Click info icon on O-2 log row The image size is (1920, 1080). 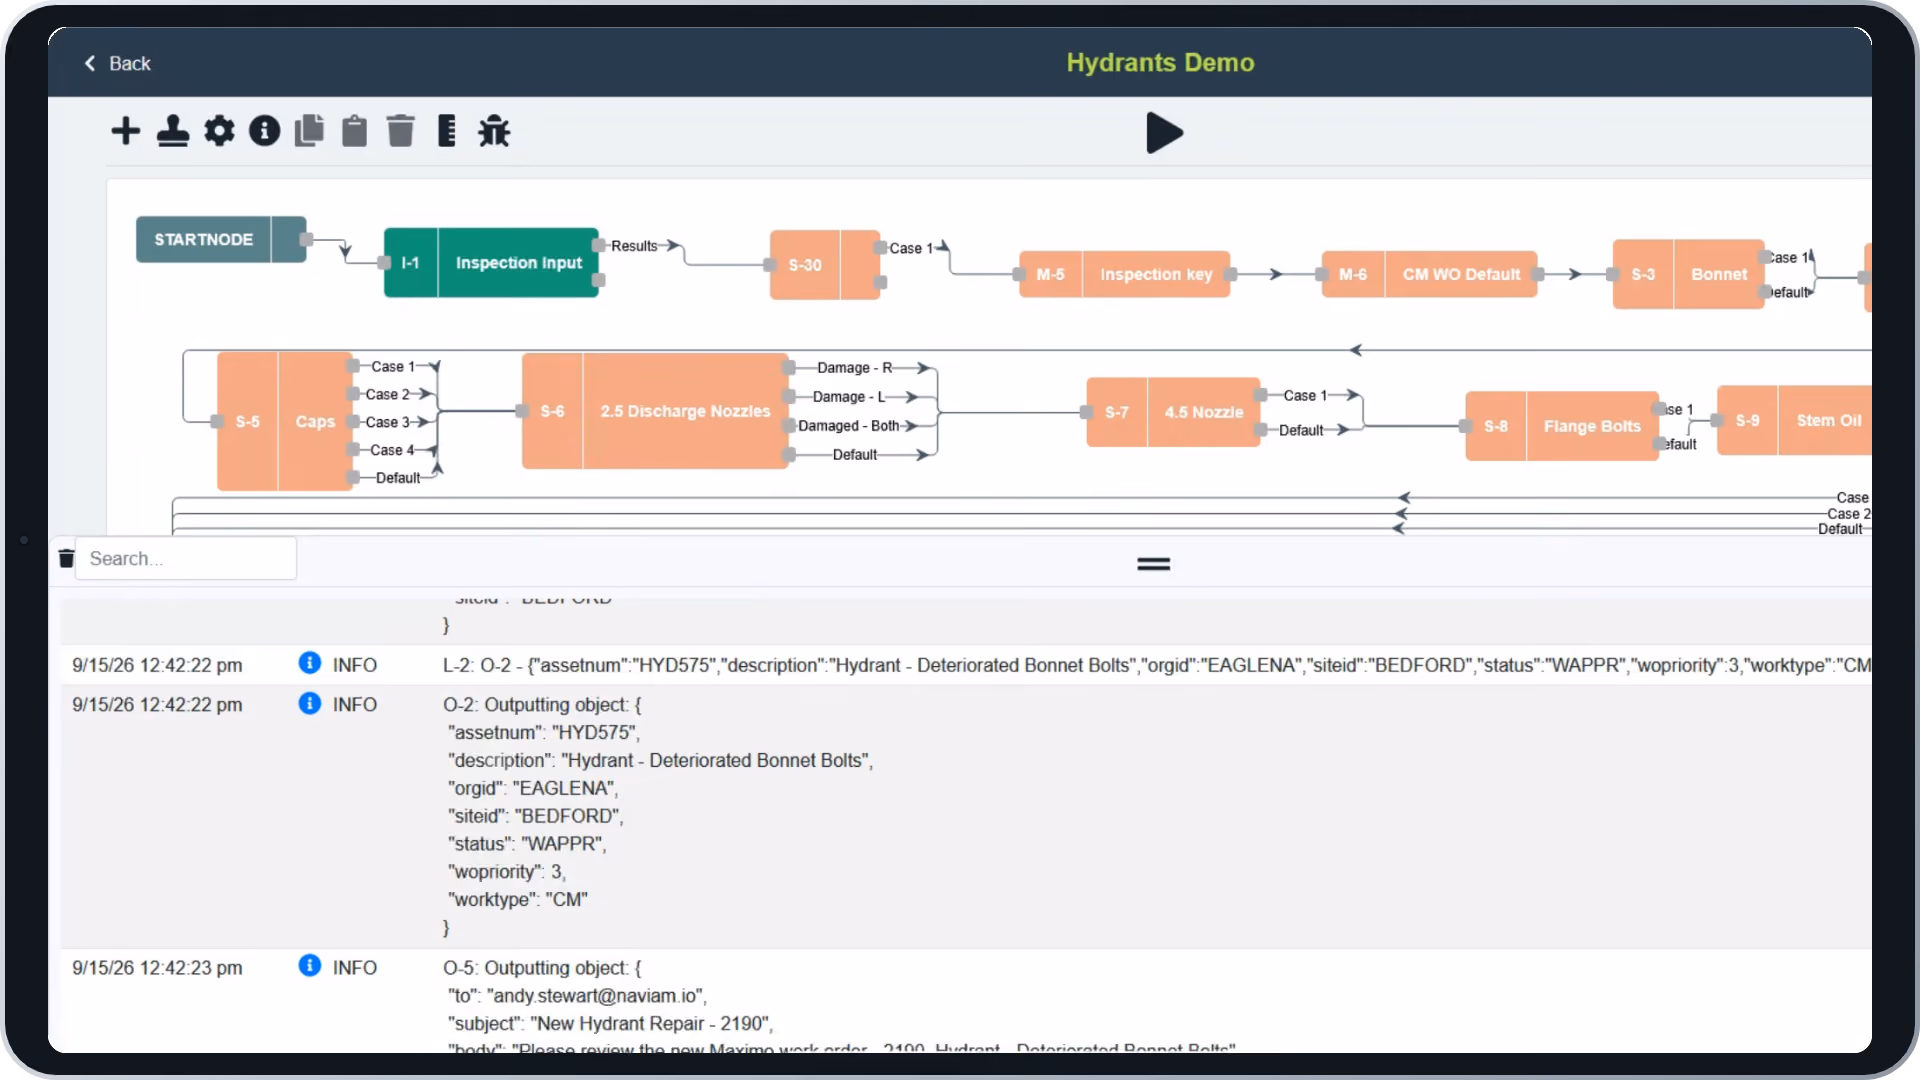pyautogui.click(x=310, y=703)
